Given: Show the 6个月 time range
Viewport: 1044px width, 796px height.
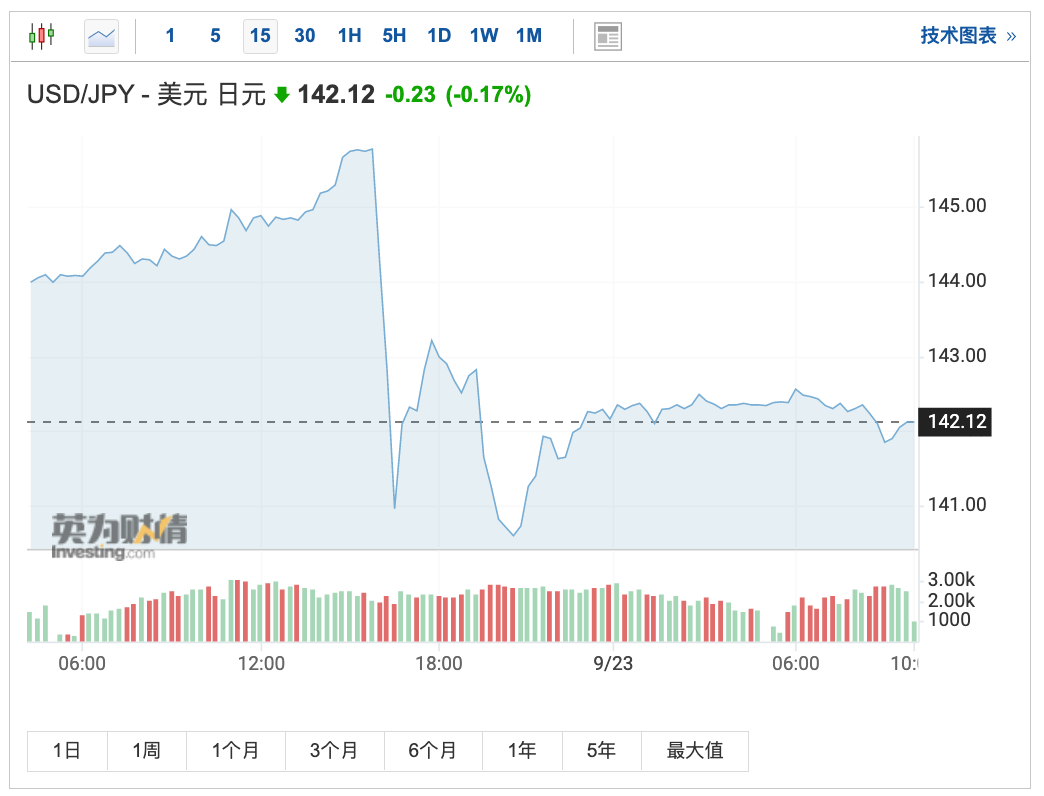Looking at the screenshot, I should [x=432, y=751].
